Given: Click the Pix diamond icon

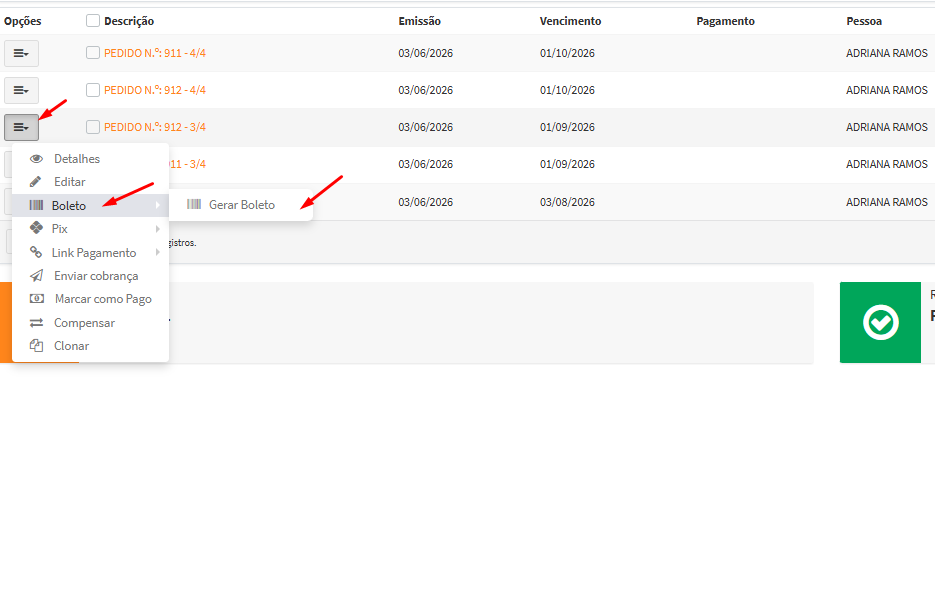Looking at the screenshot, I should (x=36, y=228).
